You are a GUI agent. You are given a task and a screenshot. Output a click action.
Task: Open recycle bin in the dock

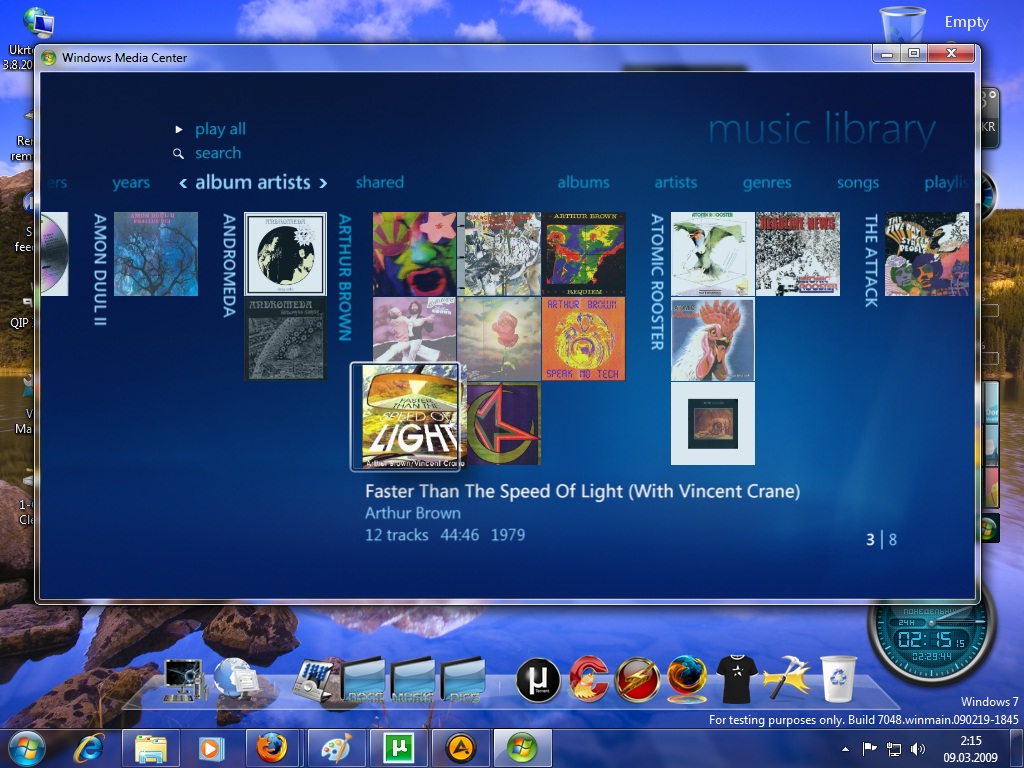[x=838, y=679]
